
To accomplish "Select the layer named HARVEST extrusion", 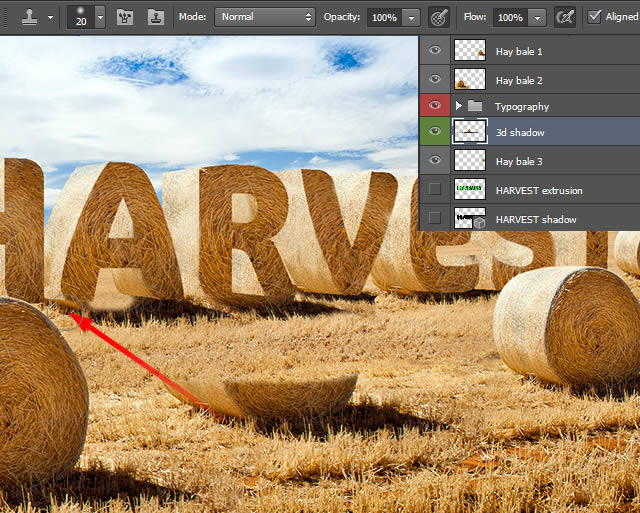I will tap(539, 191).
